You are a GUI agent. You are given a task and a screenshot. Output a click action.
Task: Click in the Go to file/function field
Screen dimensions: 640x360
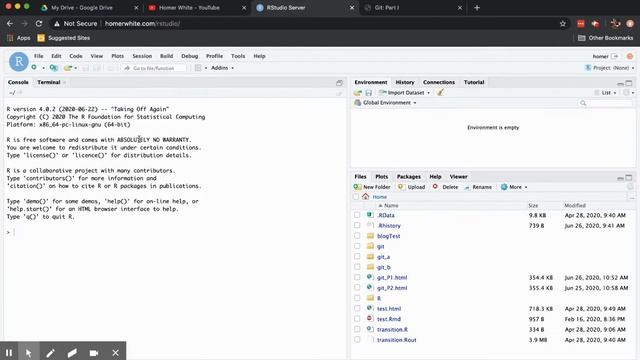click(x=154, y=68)
